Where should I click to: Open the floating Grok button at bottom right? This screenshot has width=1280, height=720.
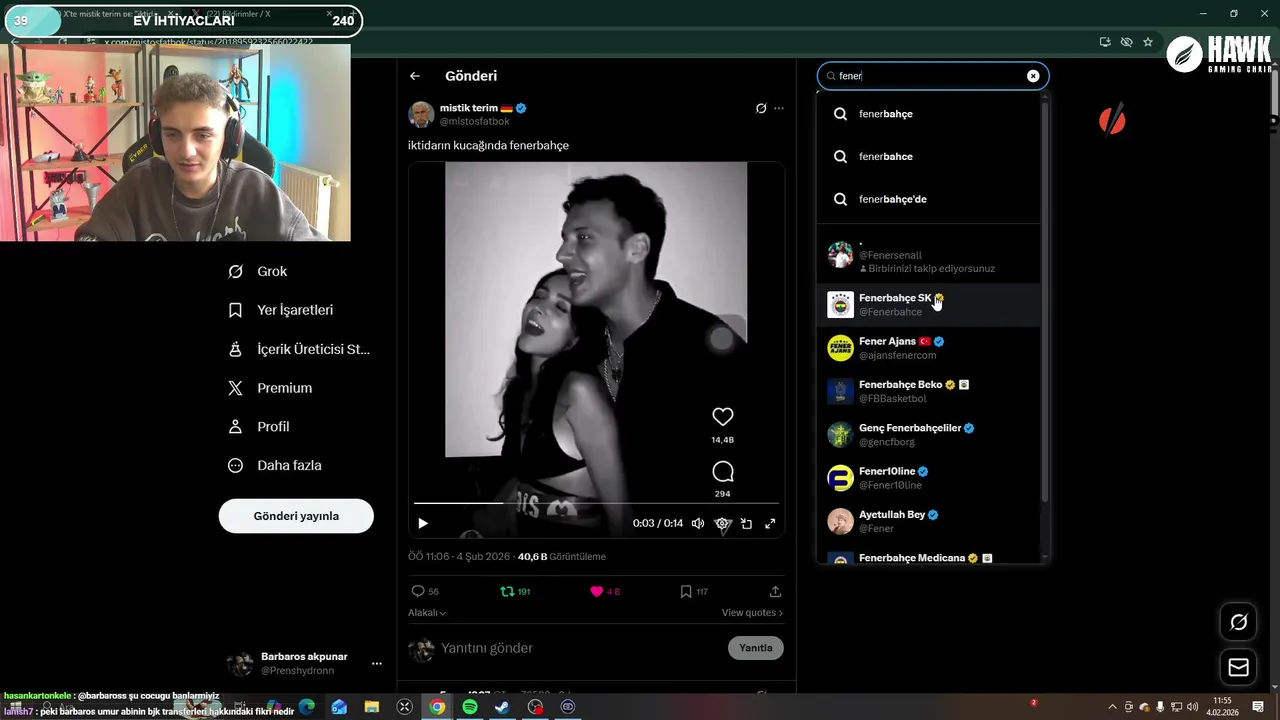[x=1239, y=622]
